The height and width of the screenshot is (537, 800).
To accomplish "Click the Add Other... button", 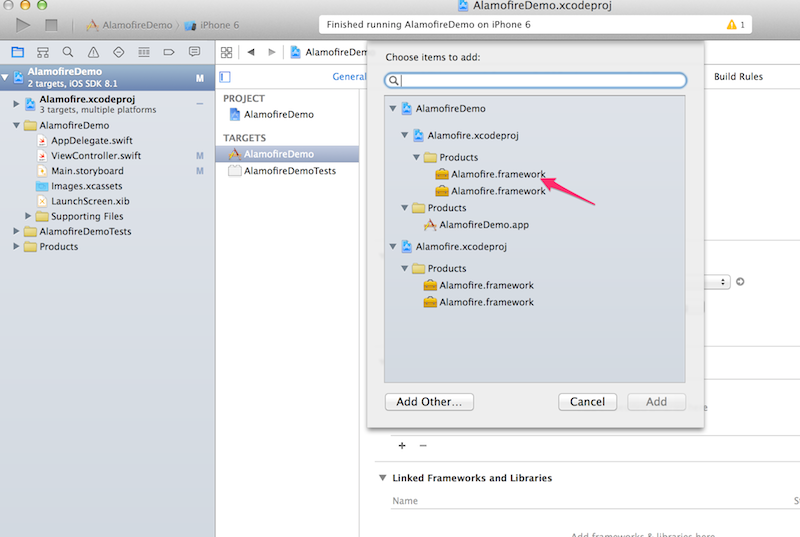I will [x=429, y=402].
